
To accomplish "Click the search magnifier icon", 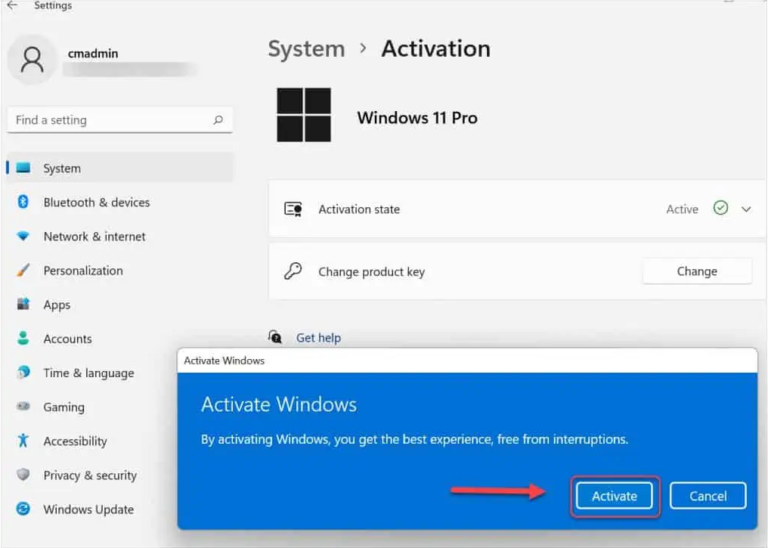I will 218,119.
